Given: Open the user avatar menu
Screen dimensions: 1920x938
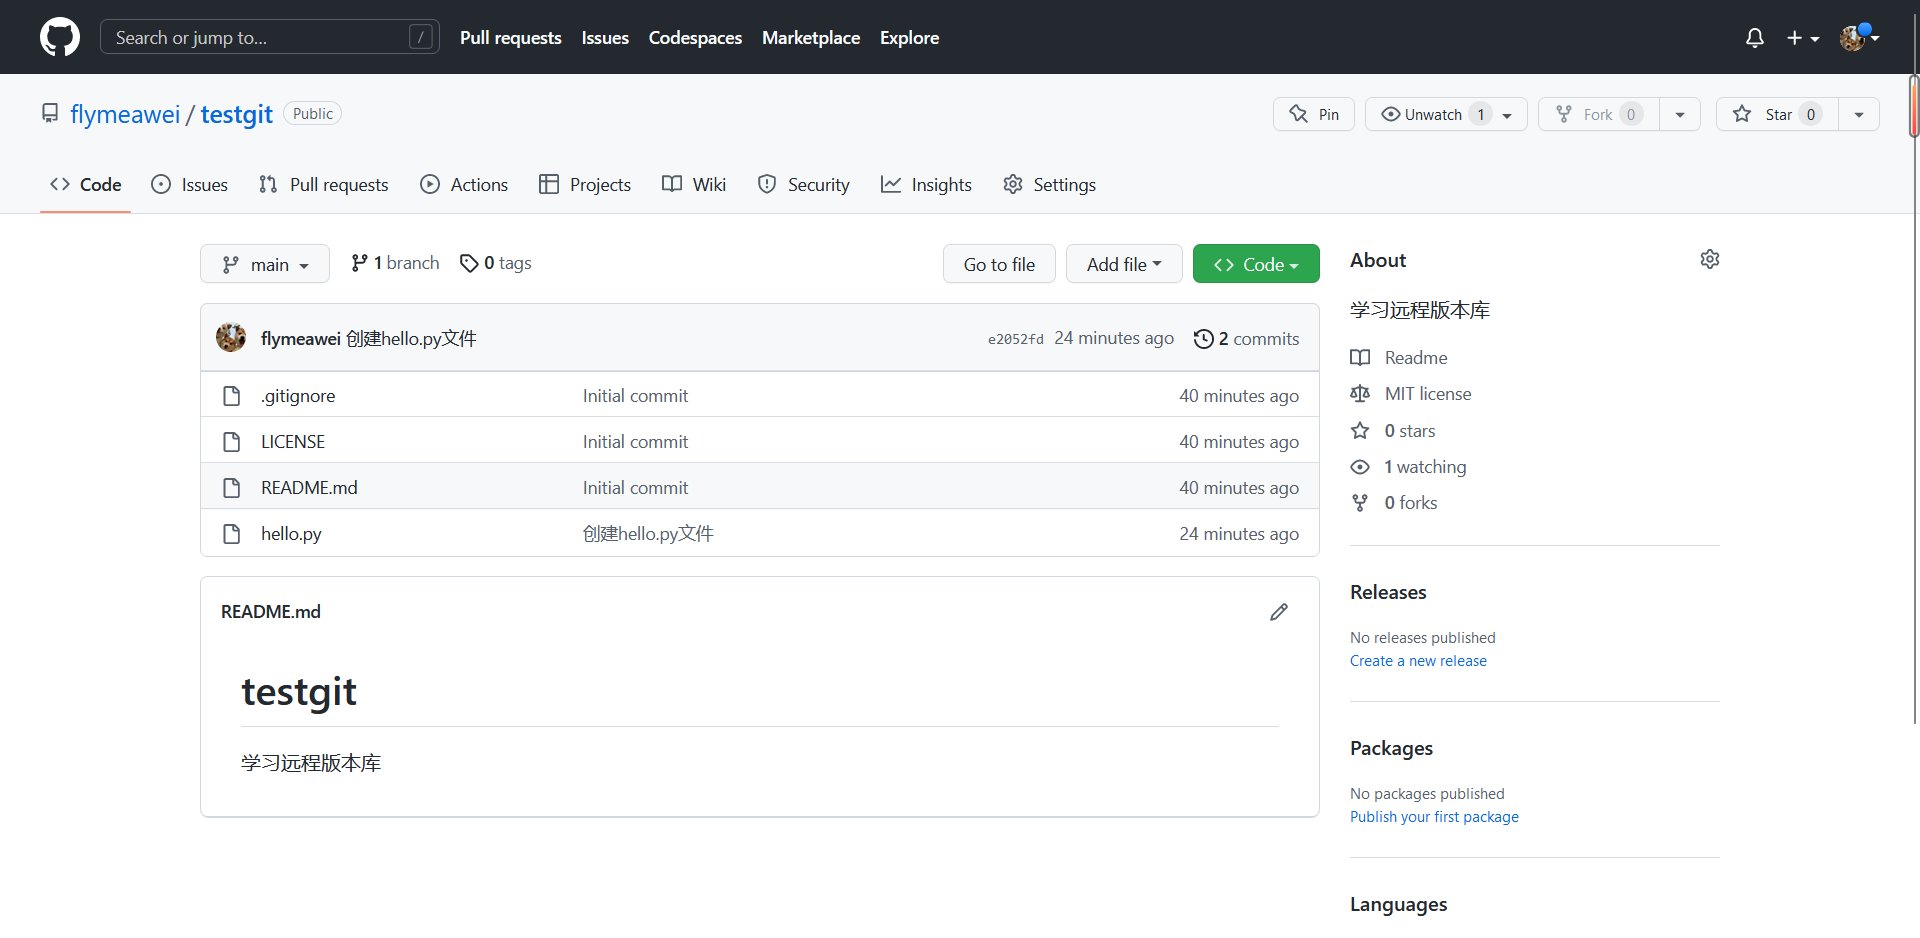Looking at the screenshot, I should pos(1860,38).
